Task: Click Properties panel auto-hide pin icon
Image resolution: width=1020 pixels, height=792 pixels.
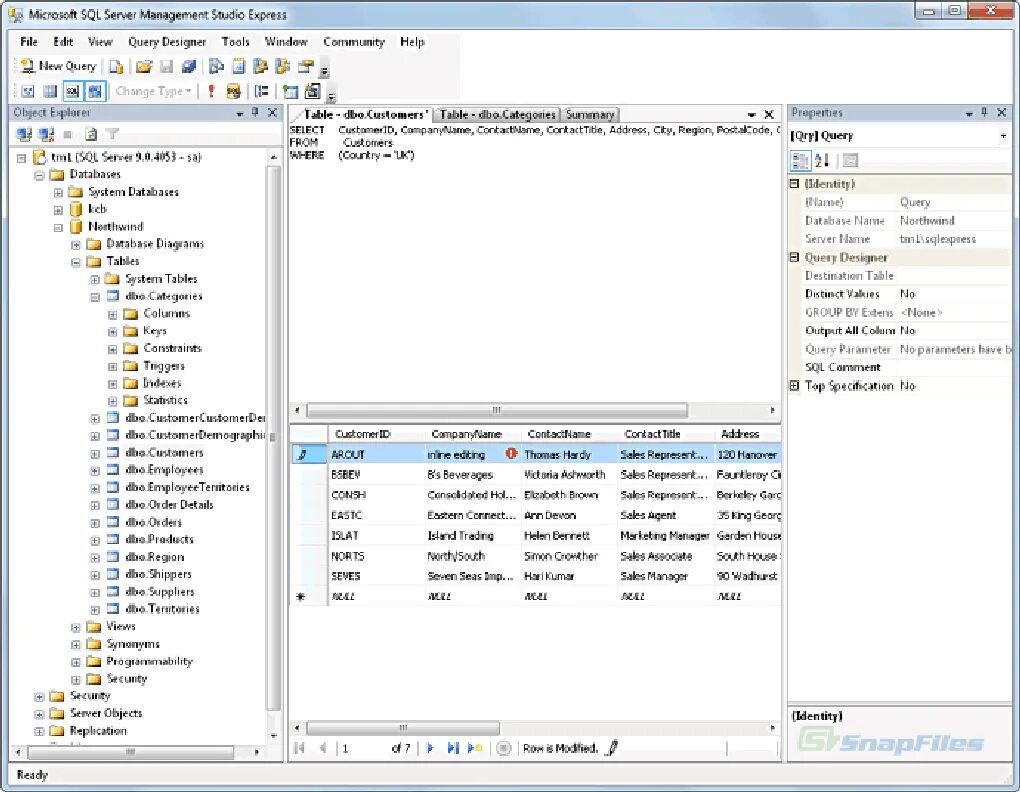Action: point(984,112)
